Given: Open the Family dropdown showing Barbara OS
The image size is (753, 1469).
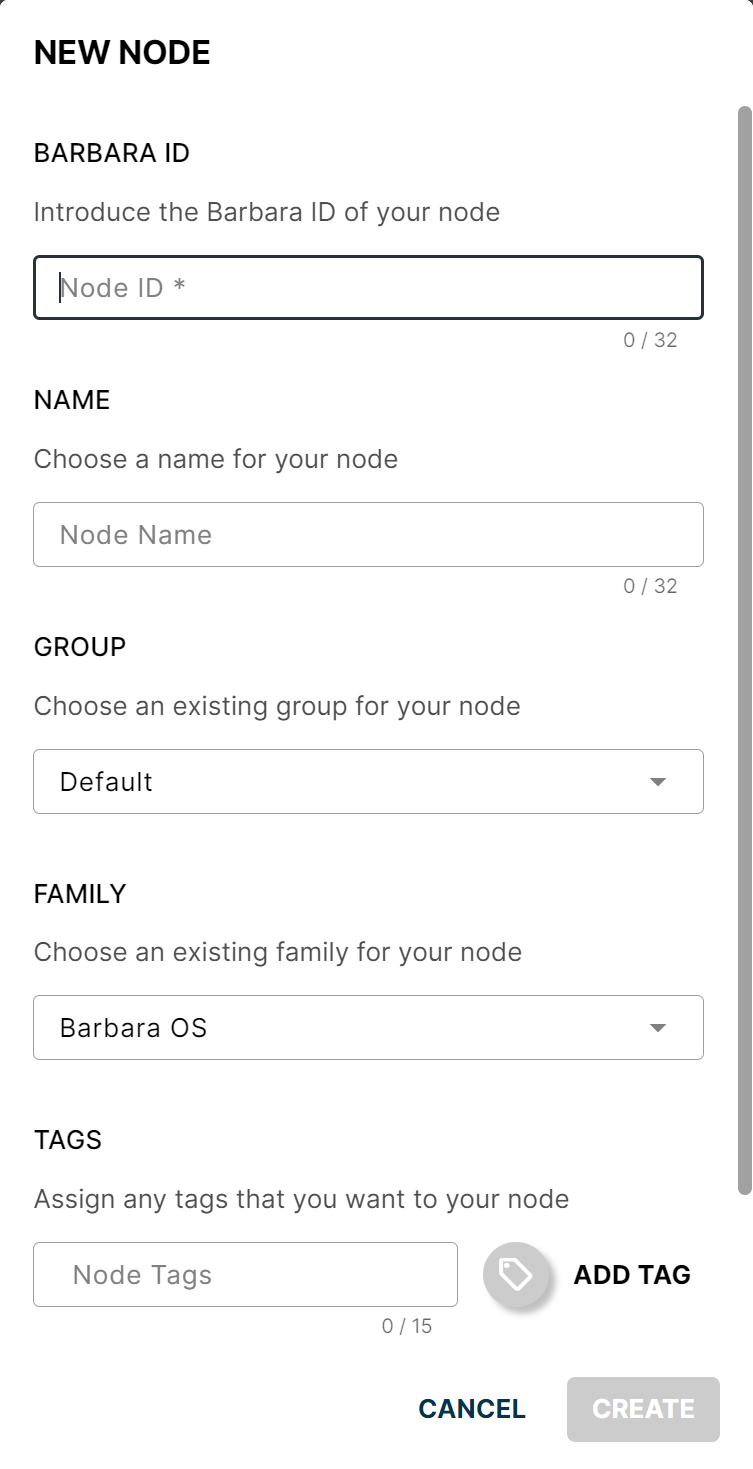Looking at the screenshot, I should coord(368,1027).
